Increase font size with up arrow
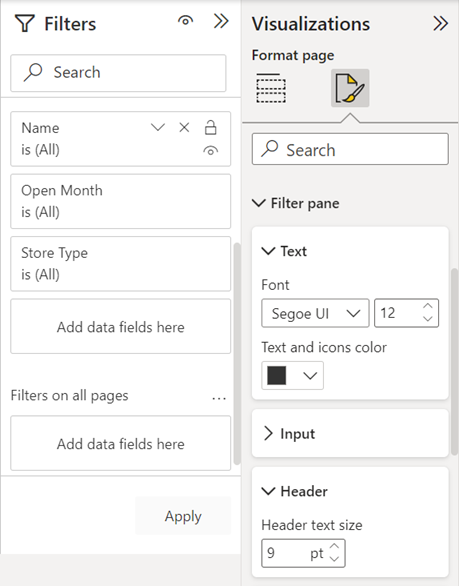This screenshot has width=459, height=586. coord(428,306)
